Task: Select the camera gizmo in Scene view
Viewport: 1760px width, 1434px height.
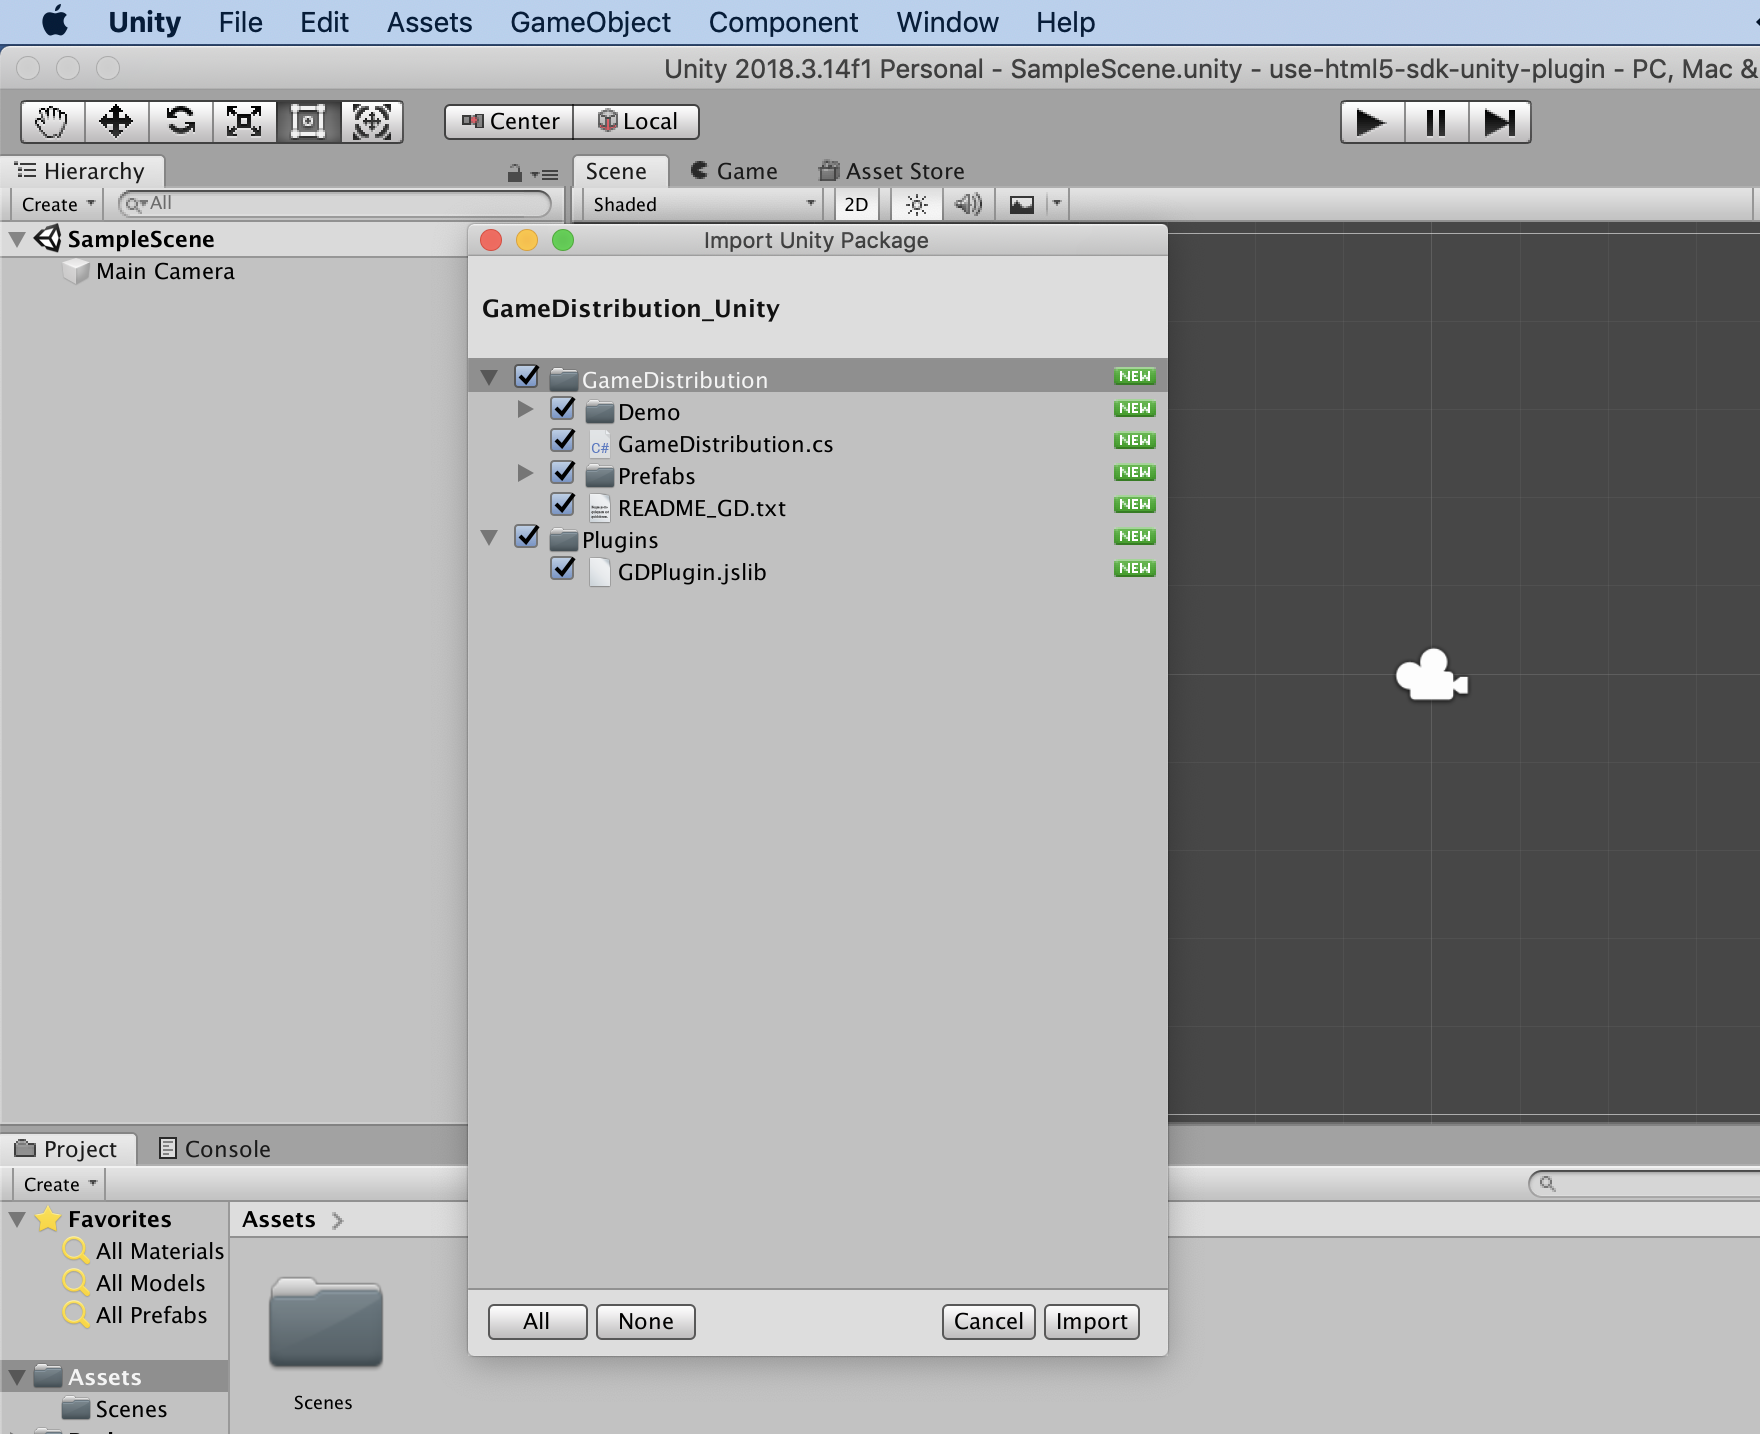Action: (x=1432, y=676)
